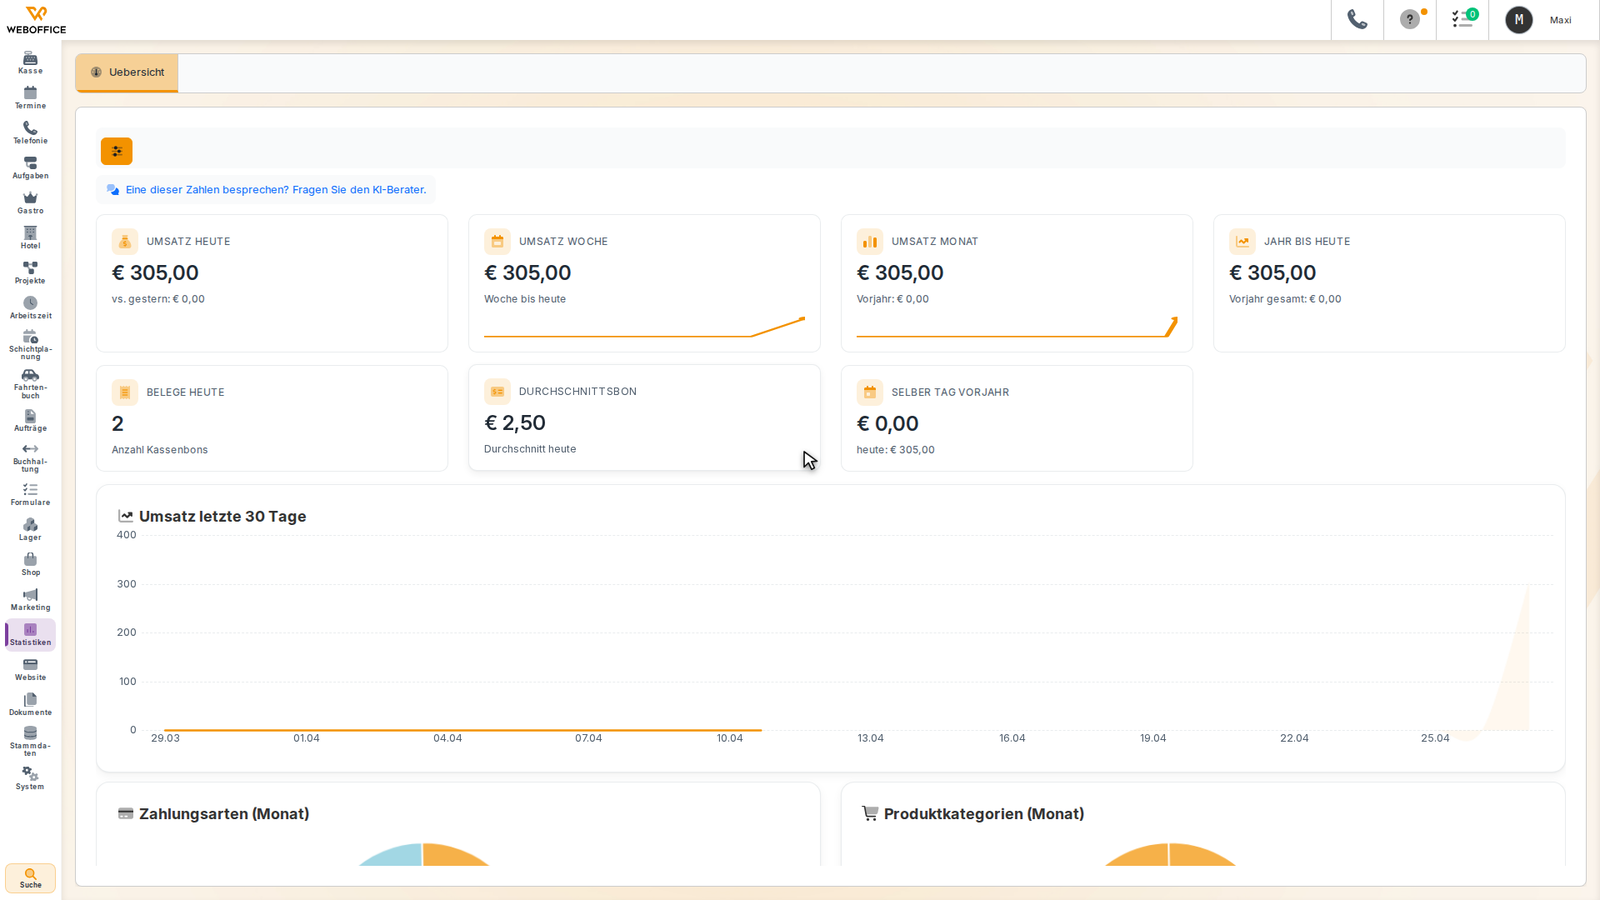Open Marketing in sidebar
Screen dimensions: 1600x900
pos(30,600)
